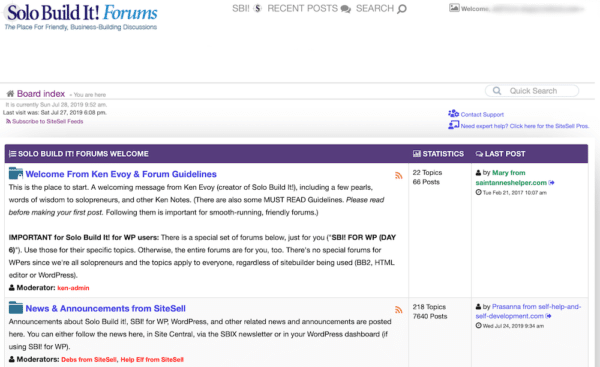Click the Board index home icon
This screenshot has height=367, width=600.
[x=10, y=93]
